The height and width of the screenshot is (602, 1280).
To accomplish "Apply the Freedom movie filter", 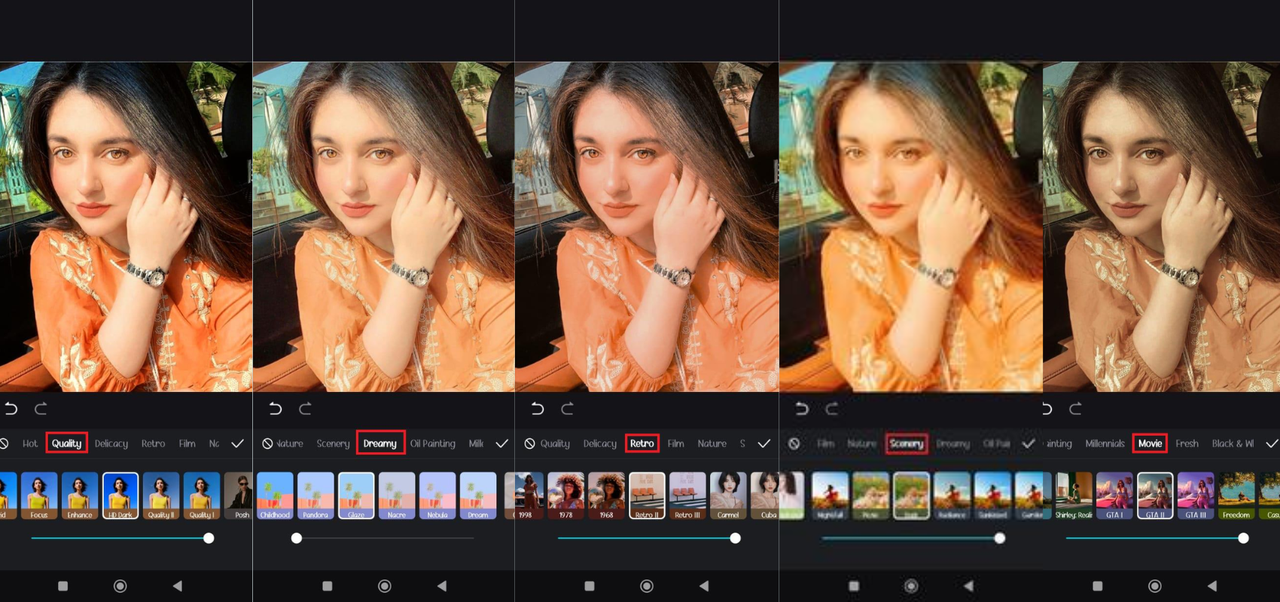I will tap(1236, 496).
